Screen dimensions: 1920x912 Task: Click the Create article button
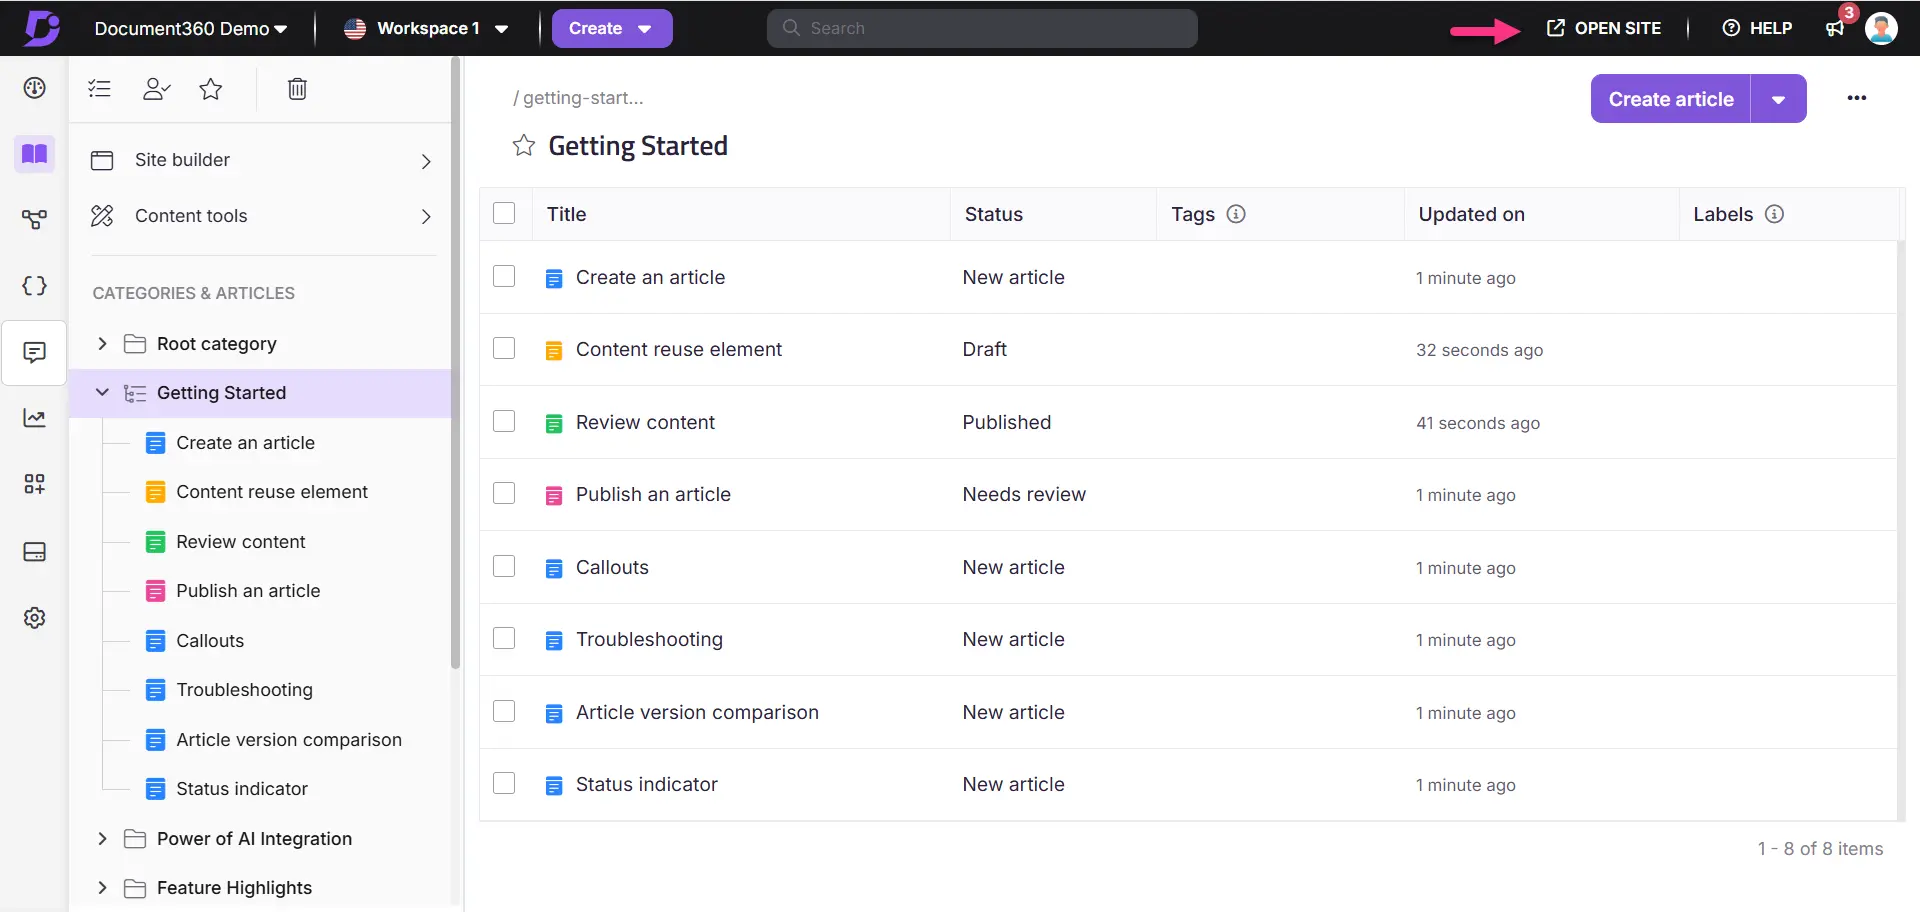coord(1670,99)
